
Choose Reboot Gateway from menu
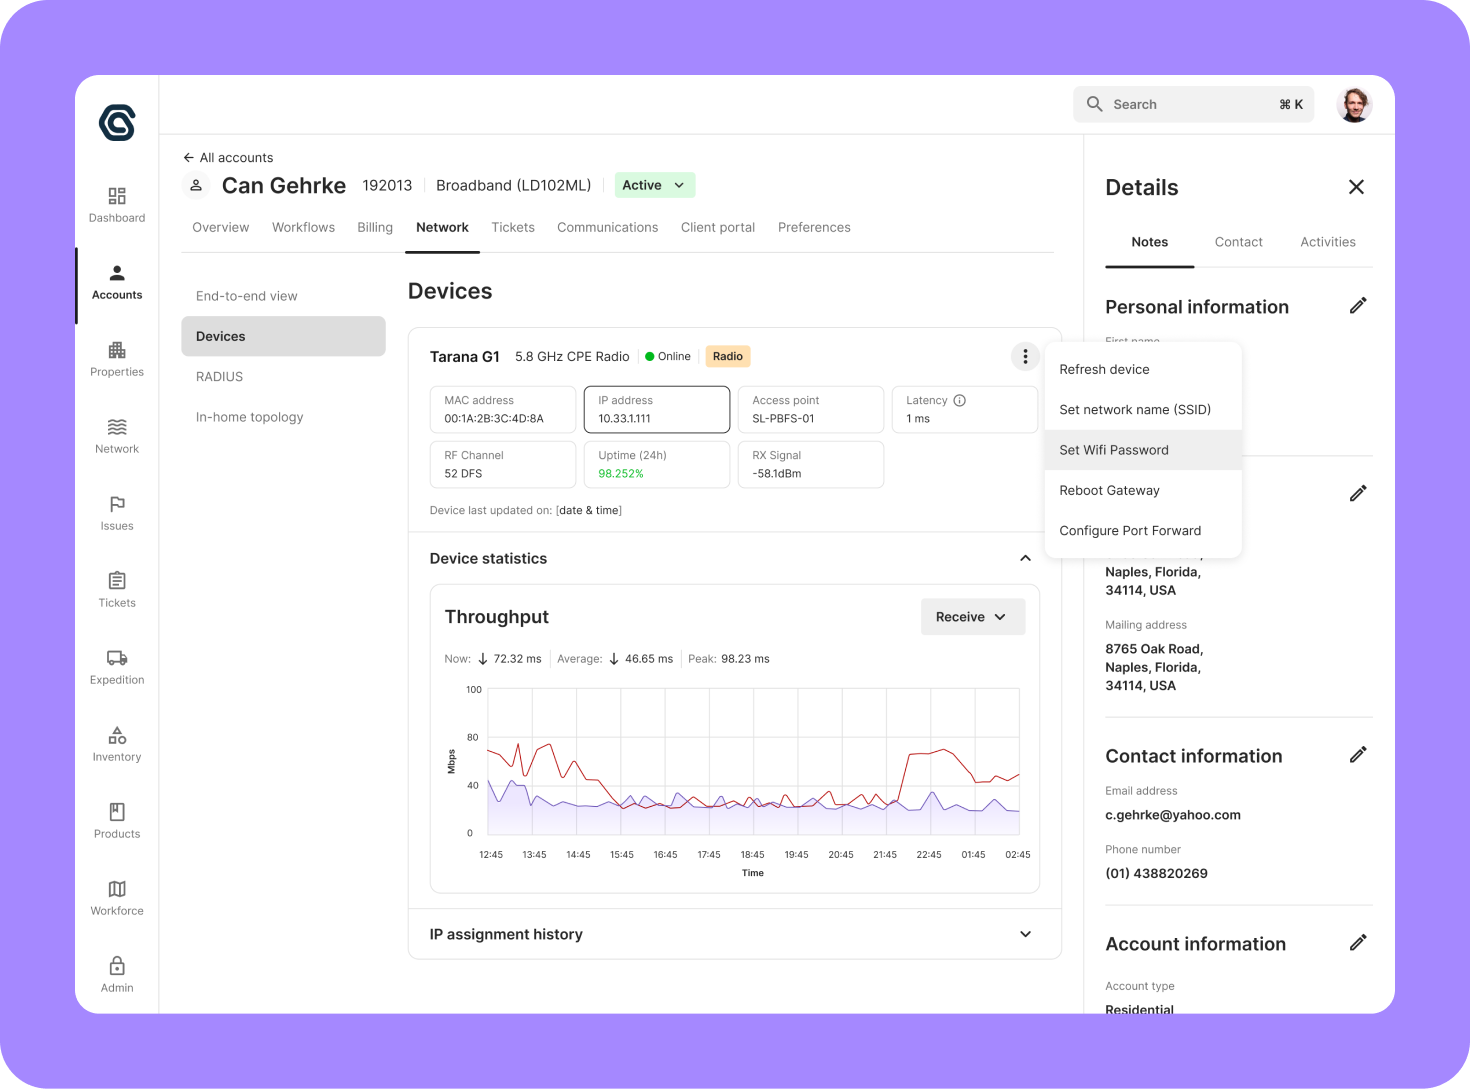(1143, 490)
